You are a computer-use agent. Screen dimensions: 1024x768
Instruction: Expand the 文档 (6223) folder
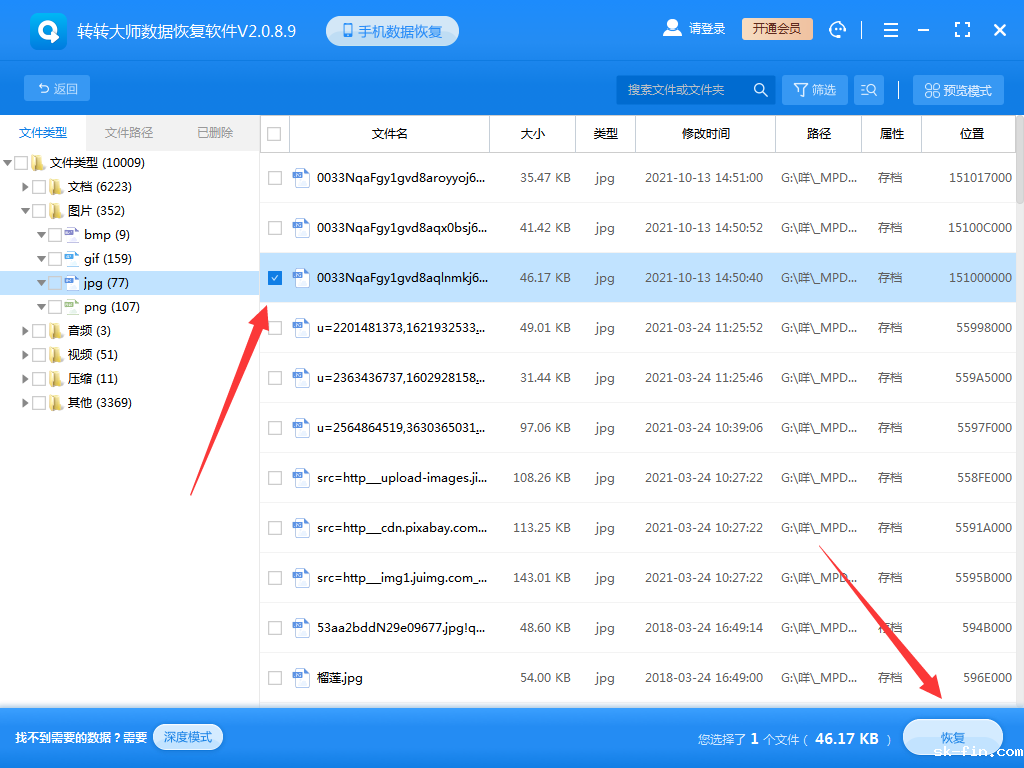(26, 186)
